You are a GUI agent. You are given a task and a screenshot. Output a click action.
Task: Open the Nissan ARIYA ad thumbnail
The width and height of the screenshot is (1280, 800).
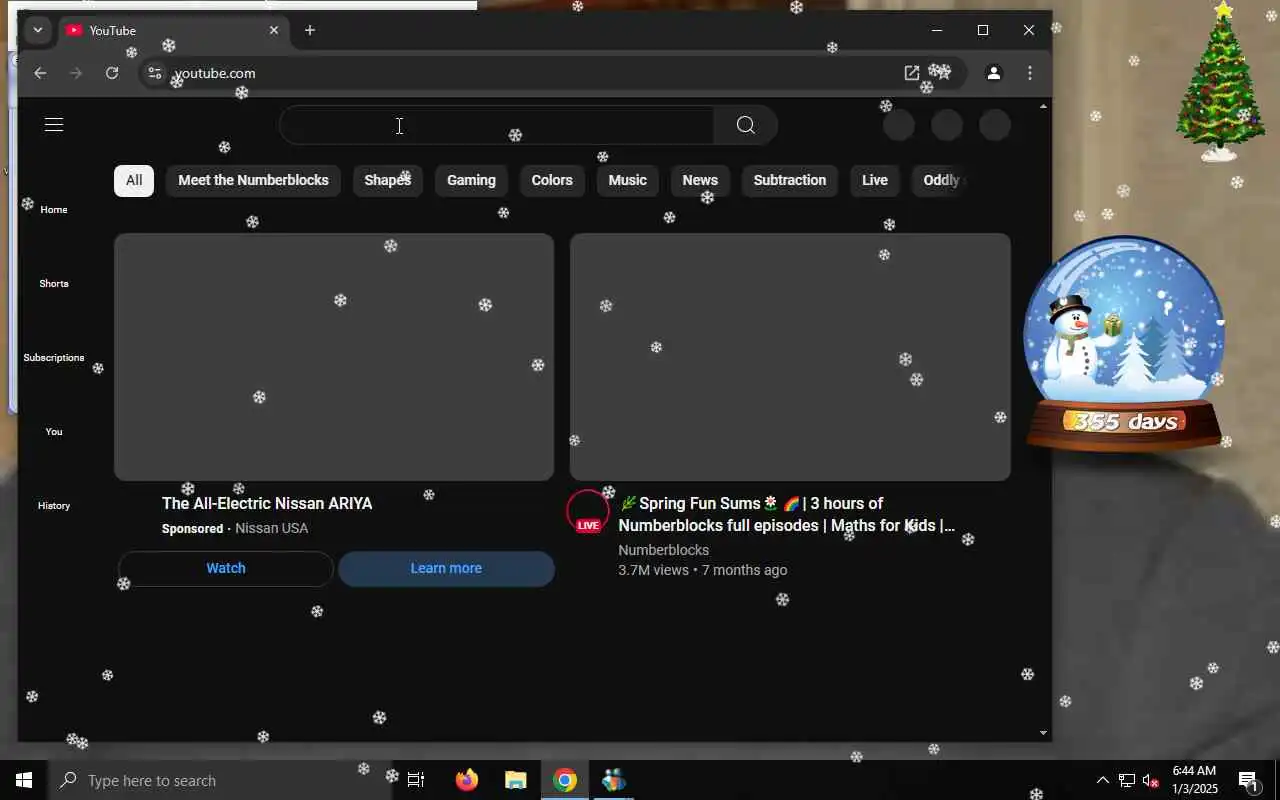pos(334,357)
